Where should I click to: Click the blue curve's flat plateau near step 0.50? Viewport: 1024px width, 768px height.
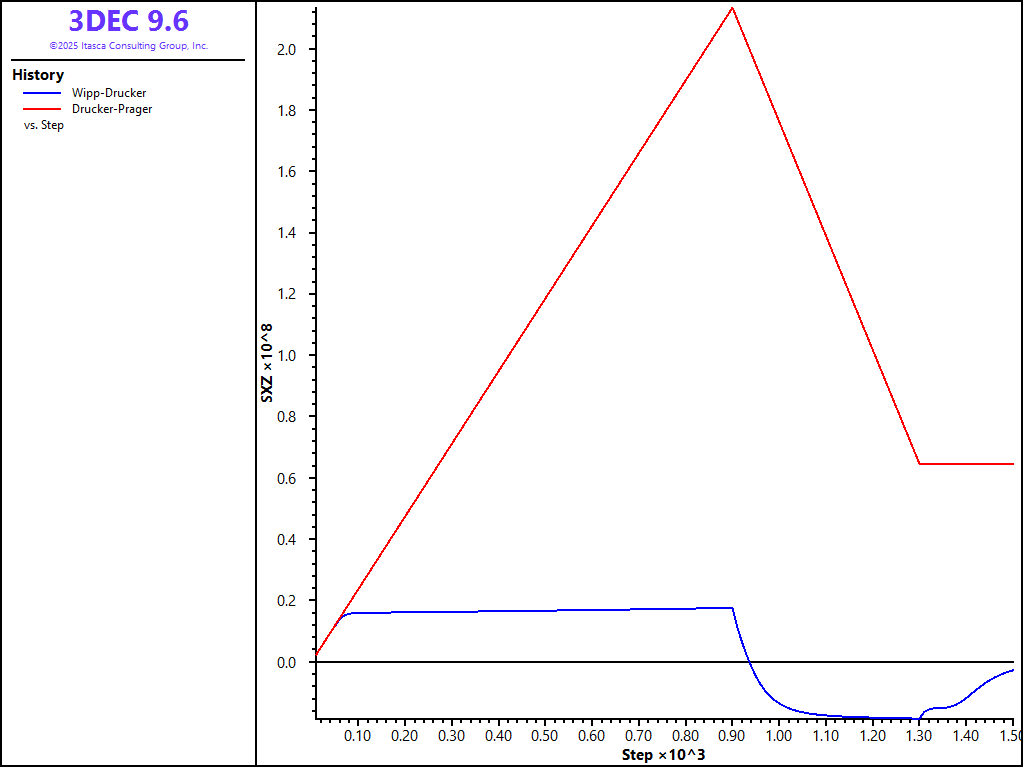[545, 610]
